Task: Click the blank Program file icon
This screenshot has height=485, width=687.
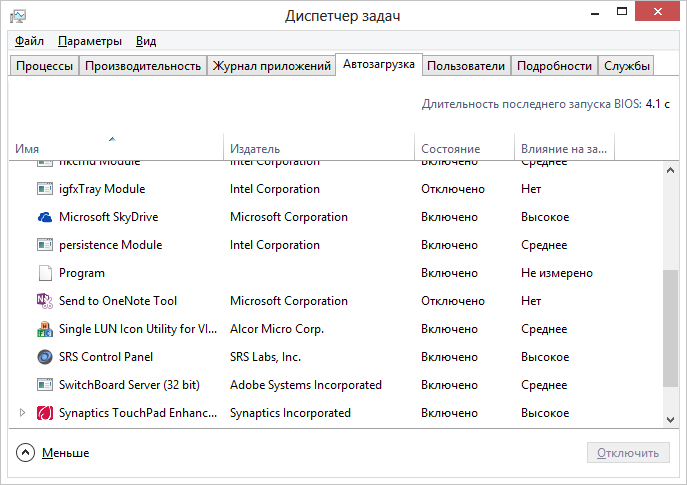Action: (45, 273)
